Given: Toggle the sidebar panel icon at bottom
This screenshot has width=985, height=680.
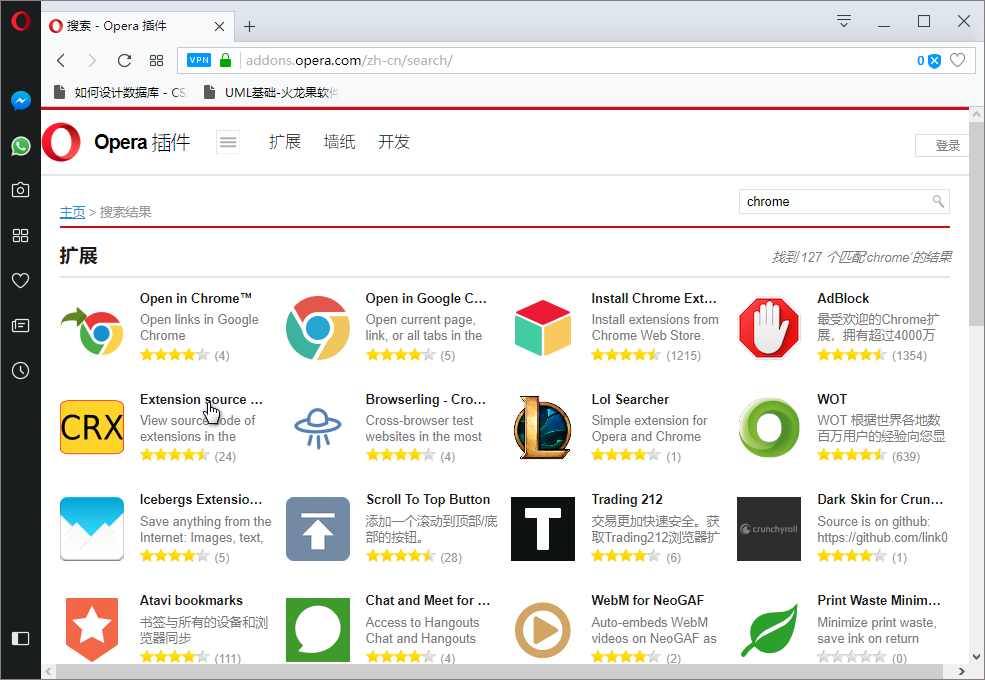Looking at the screenshot, I should click(x=21, y=639).
